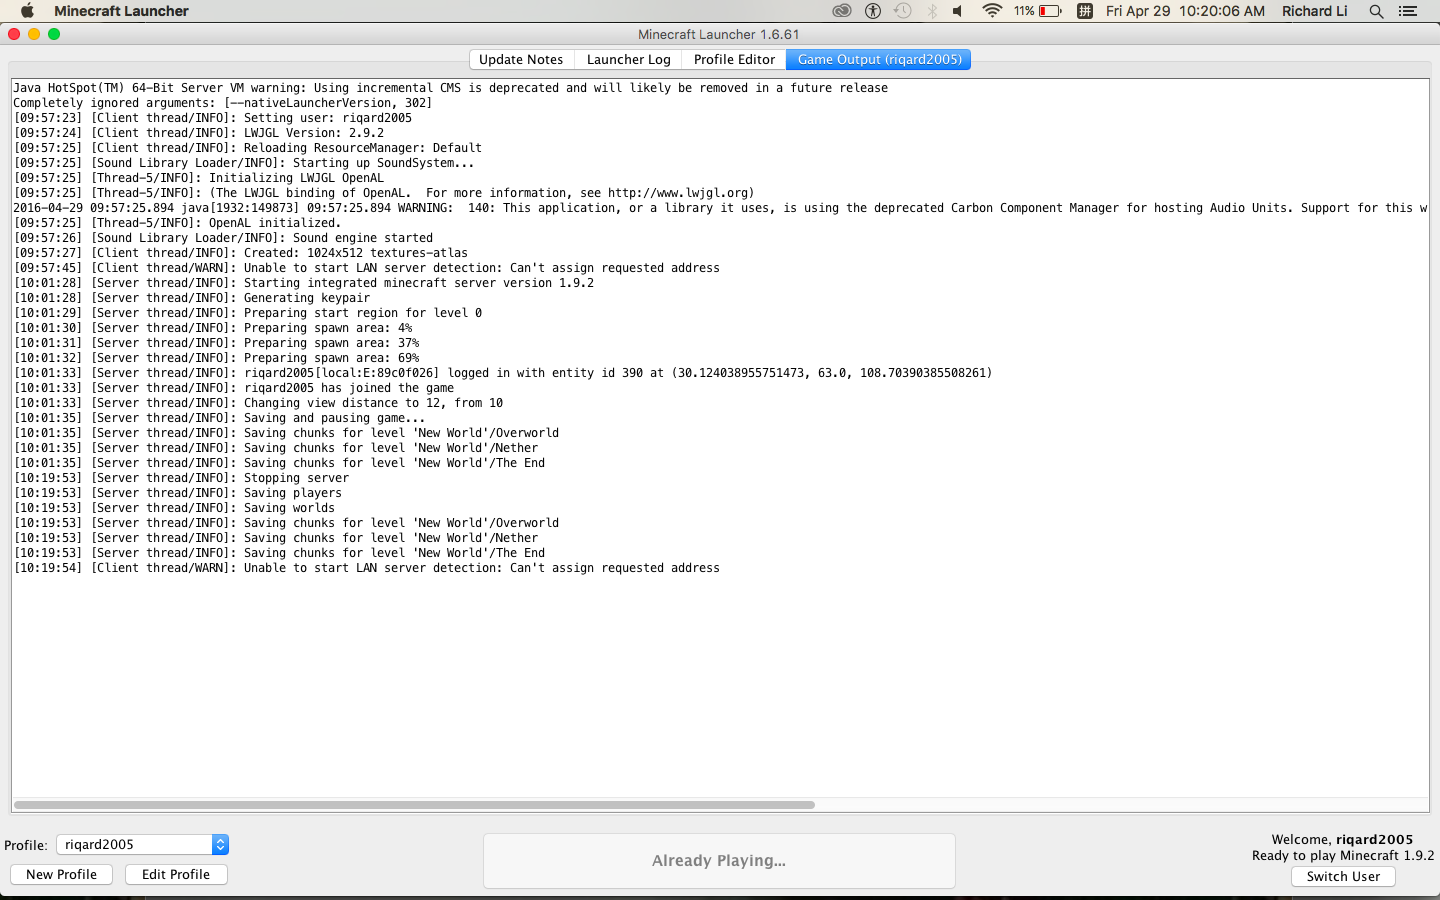The image size is (1440, 900).
Task: Click the 'Generating keypair' log line
Action: (x=192, y=298)
